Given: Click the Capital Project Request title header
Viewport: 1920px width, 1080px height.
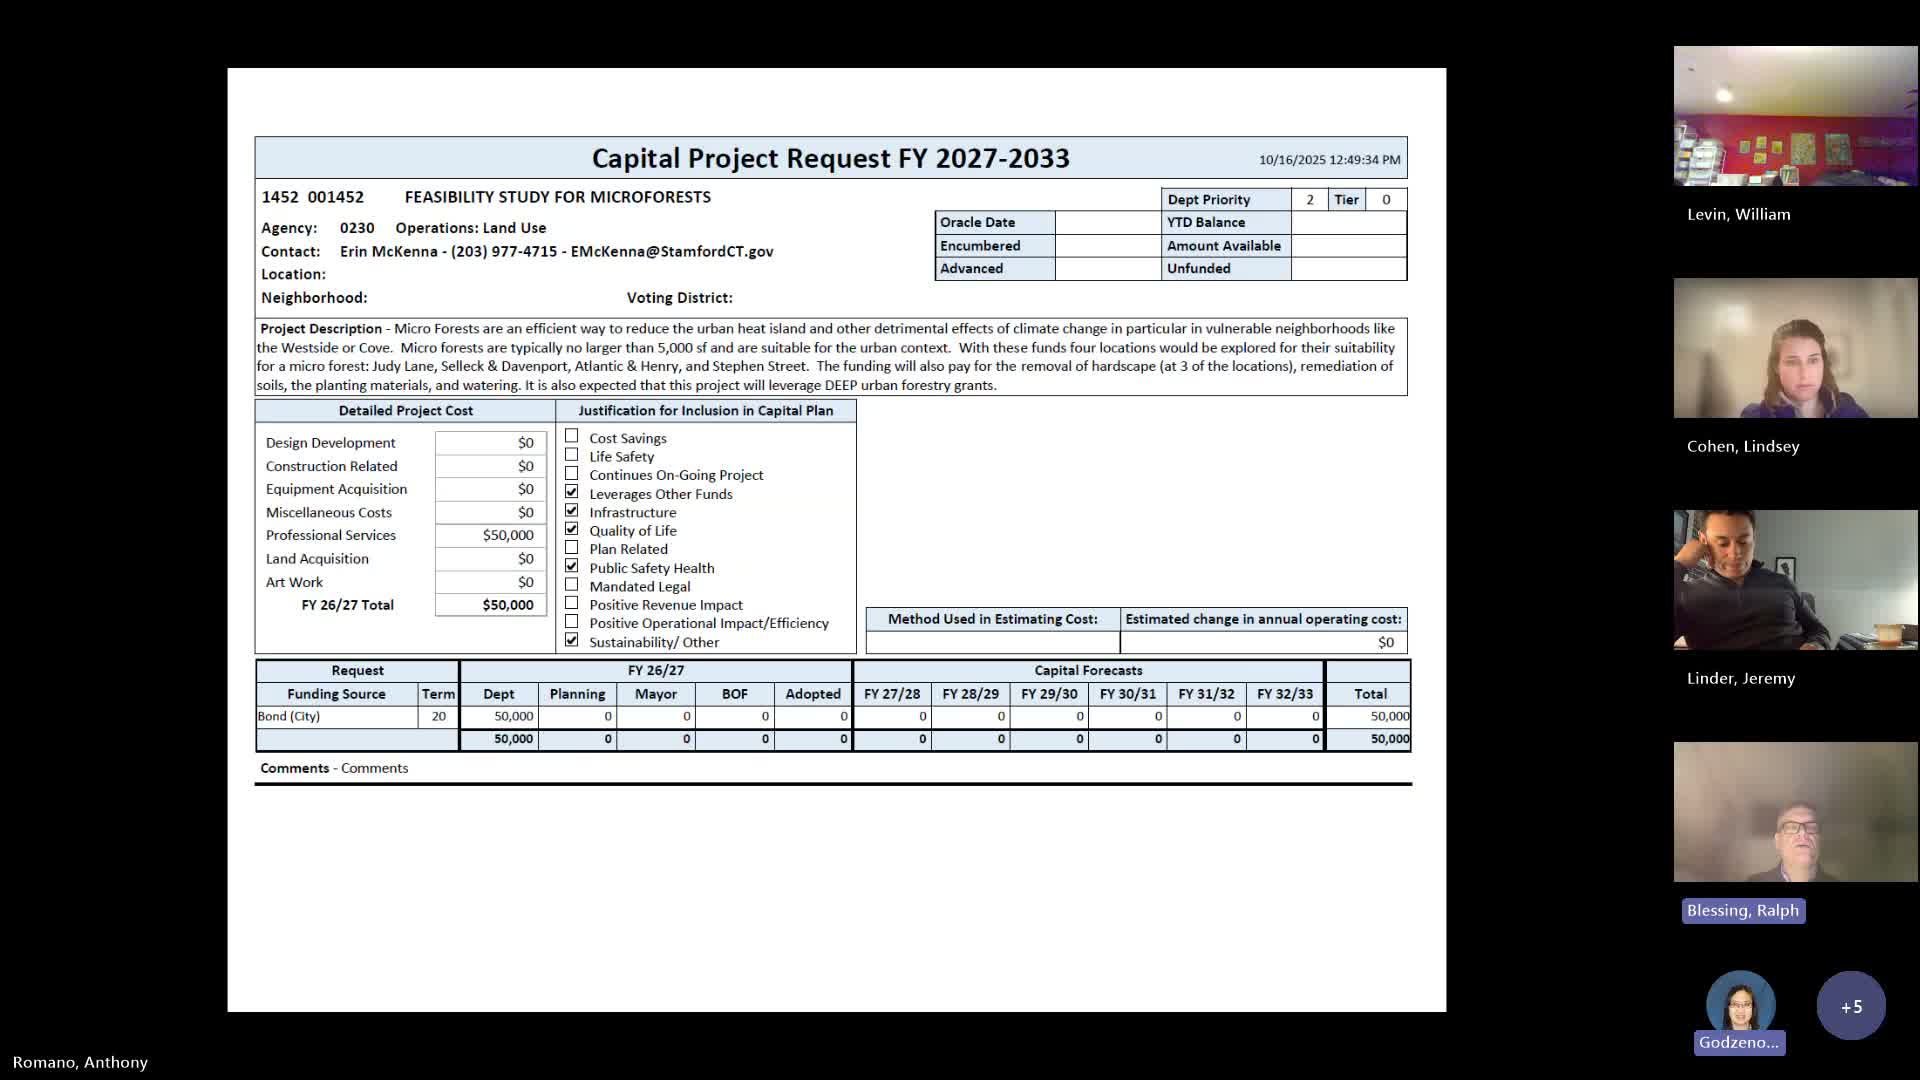Looking at the screenshot, I should click(830, 158).
